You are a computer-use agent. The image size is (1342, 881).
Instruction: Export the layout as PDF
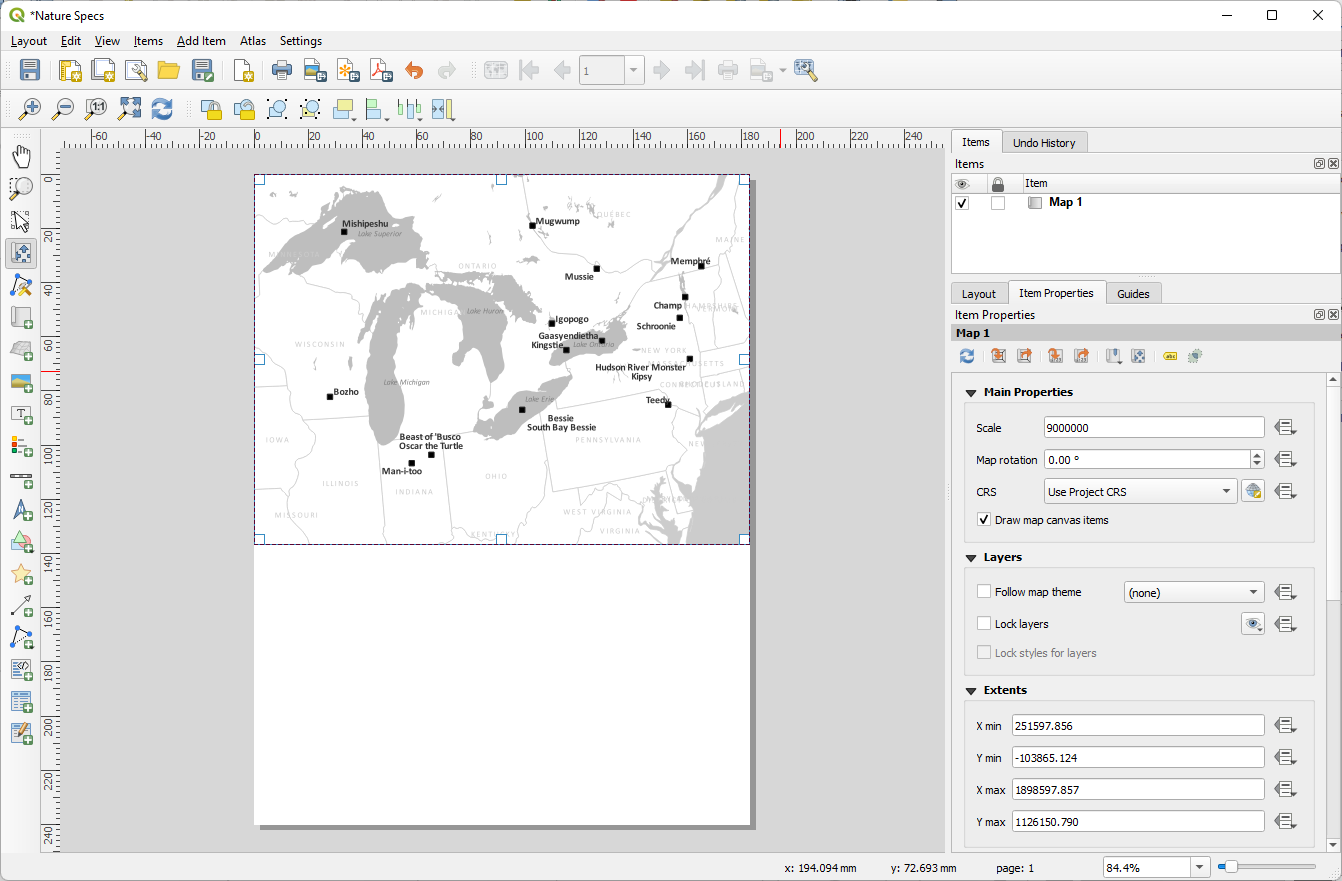[381, 70]
